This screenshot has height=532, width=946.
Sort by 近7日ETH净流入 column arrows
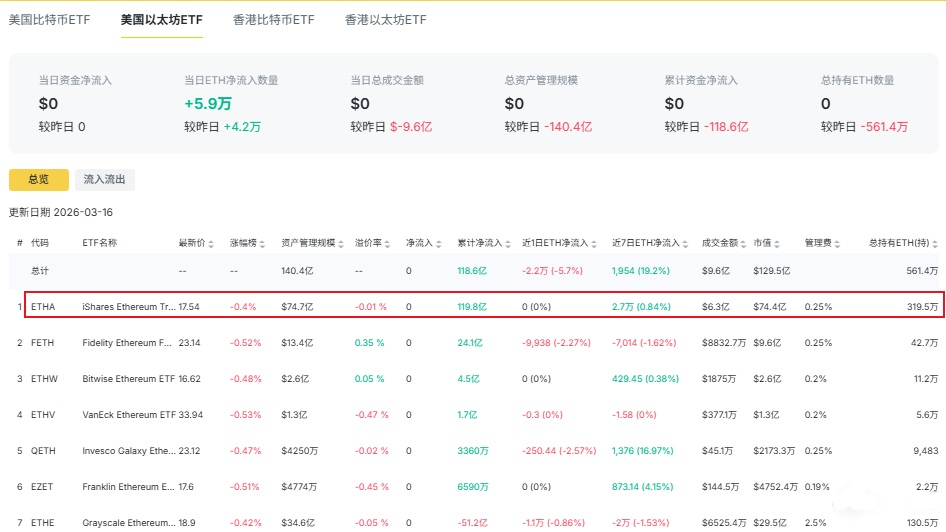pyautogui.click(x=685, y=244)
